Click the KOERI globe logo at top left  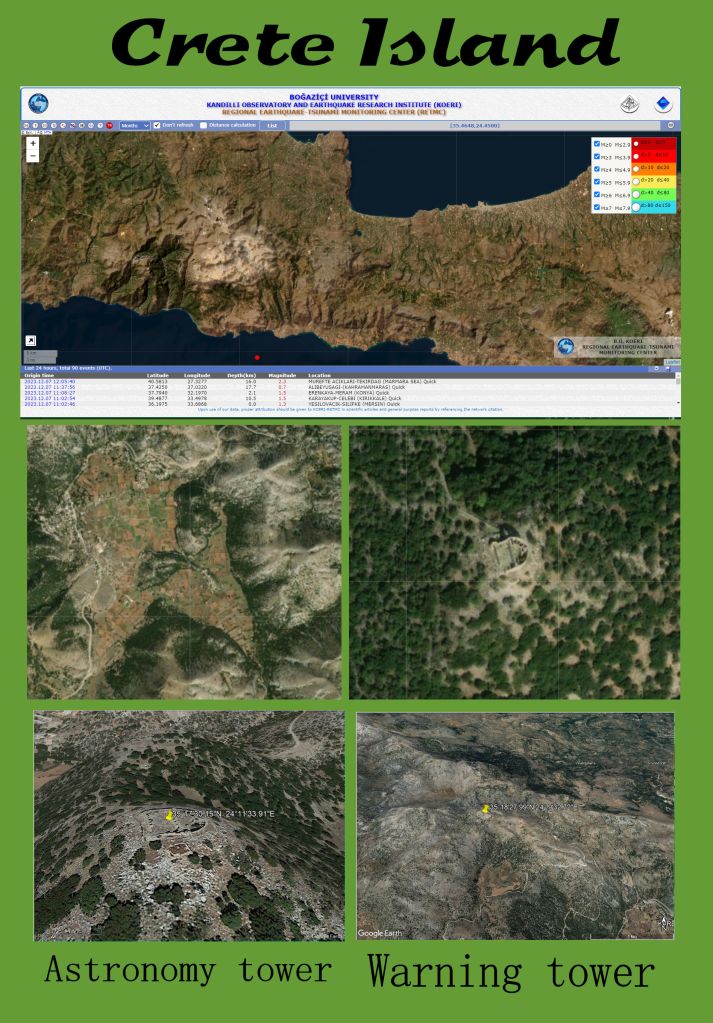coord(38,103)
